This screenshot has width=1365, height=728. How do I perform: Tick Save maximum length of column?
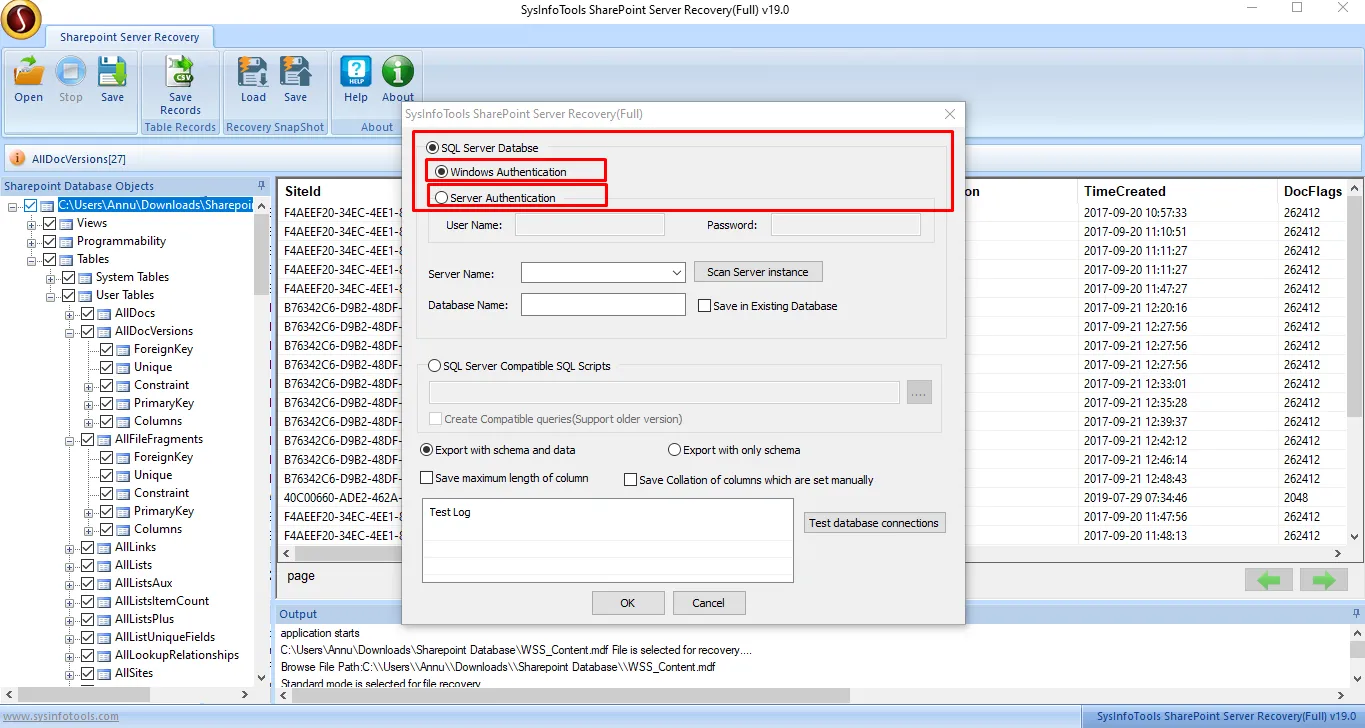[x=427, y=478]
